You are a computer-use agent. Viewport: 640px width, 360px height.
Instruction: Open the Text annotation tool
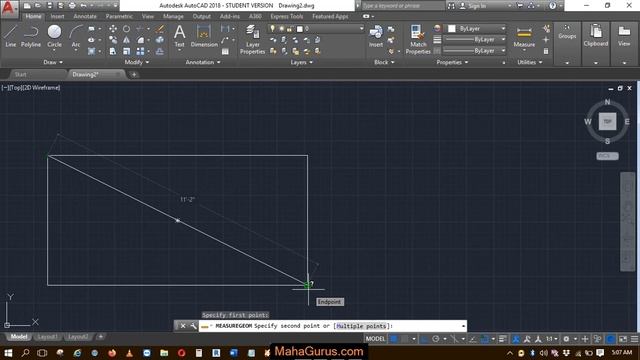pos(180,36)
